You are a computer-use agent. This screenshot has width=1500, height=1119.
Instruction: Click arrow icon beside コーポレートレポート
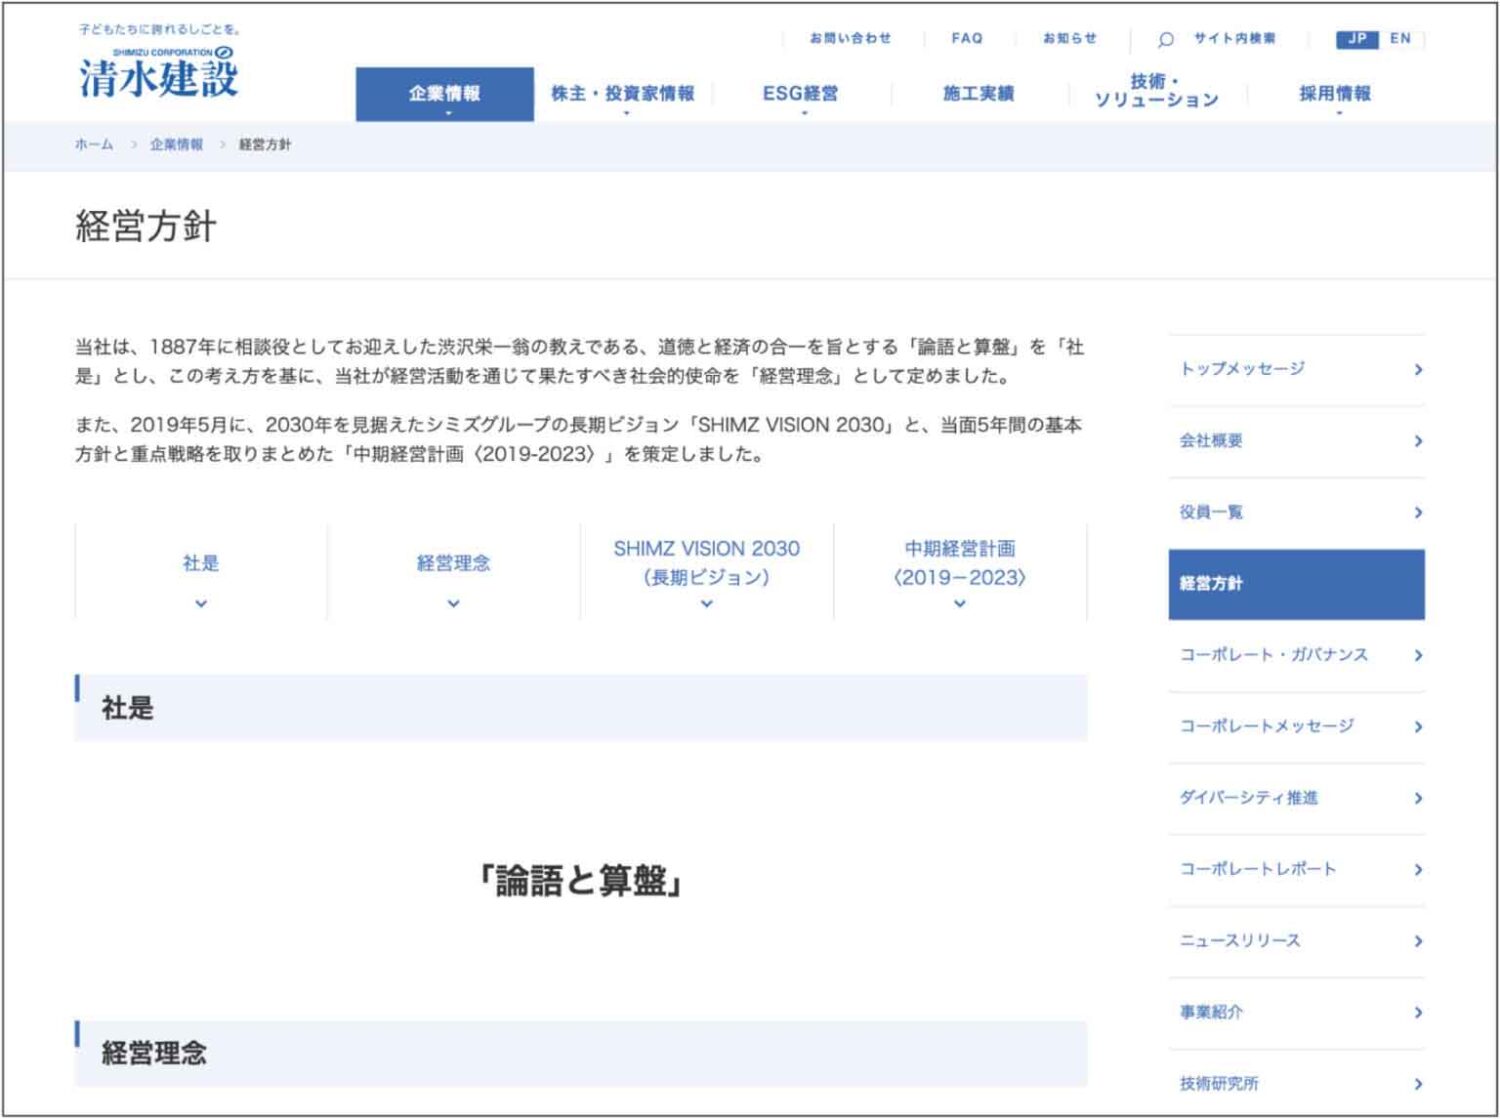tap(1418, 870)
